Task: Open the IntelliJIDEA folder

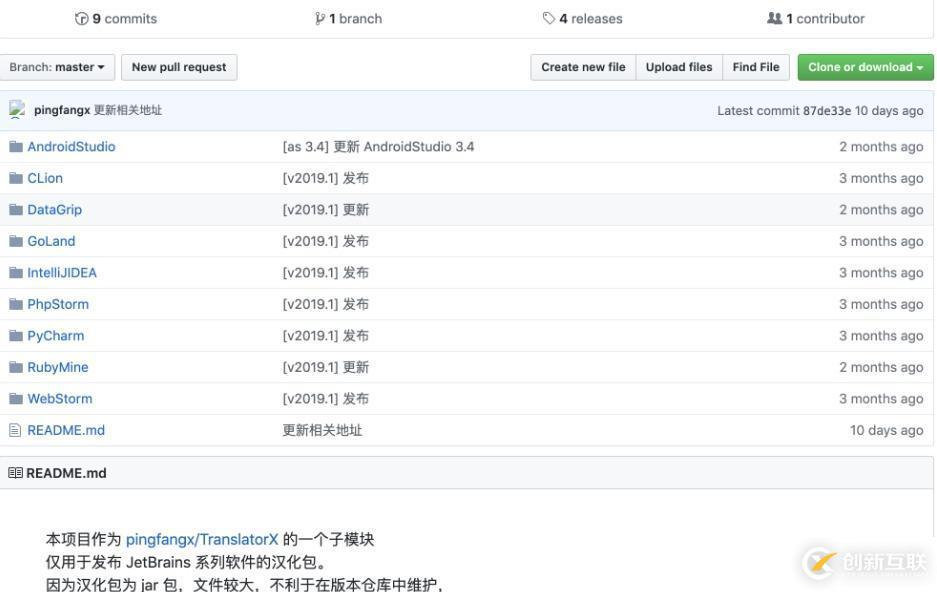Action: (x=62, y=273)
